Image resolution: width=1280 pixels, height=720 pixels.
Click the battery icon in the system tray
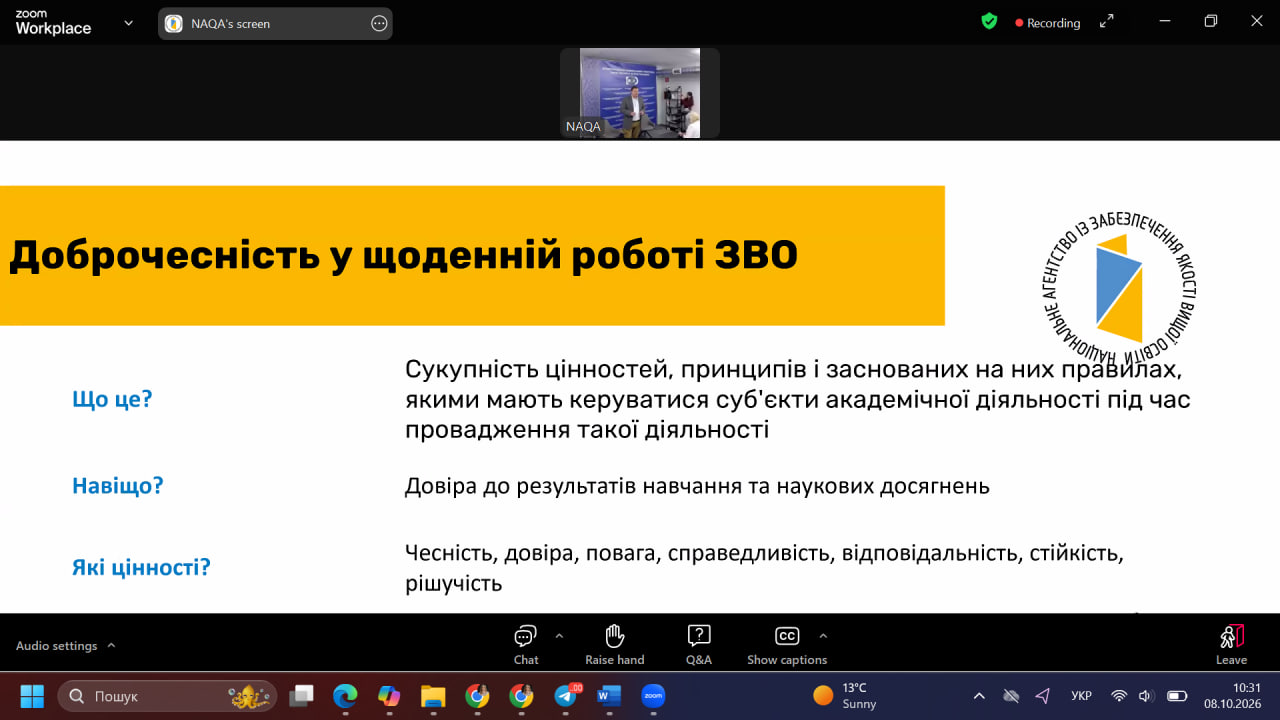(x=1177, y=695)
